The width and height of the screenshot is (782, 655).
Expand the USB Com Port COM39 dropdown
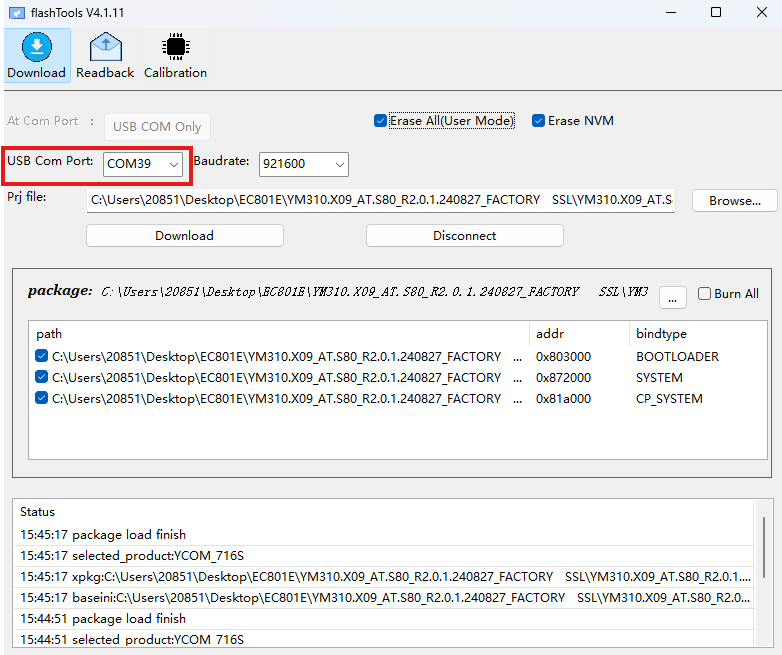[144, 163]
